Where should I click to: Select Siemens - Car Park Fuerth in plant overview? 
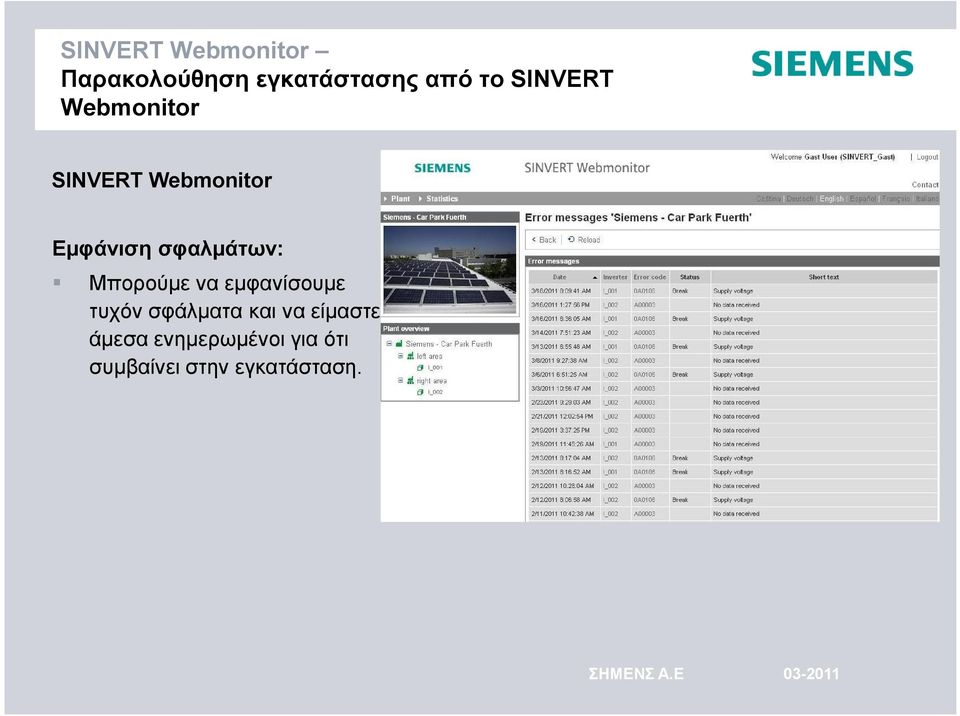point(449,344)
